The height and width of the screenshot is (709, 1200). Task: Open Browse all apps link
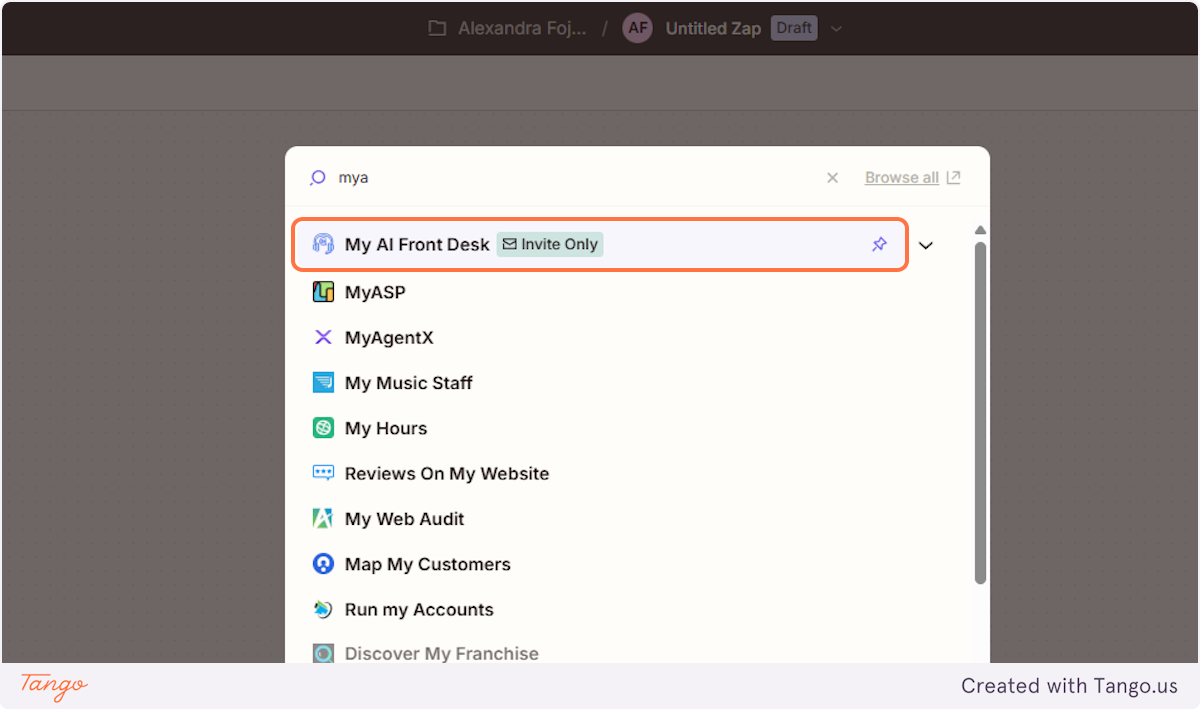tap(912, 178)
